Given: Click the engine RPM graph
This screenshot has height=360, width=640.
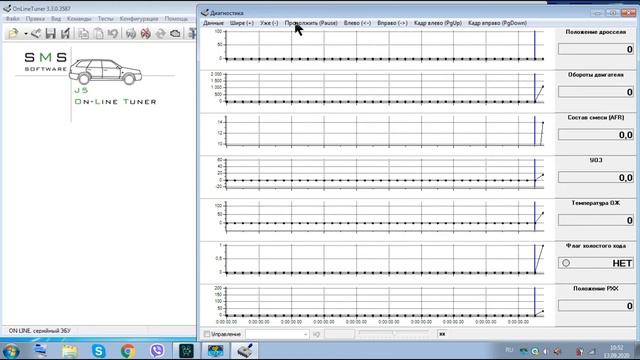Looking at the screenshot, I should (384, 89).
